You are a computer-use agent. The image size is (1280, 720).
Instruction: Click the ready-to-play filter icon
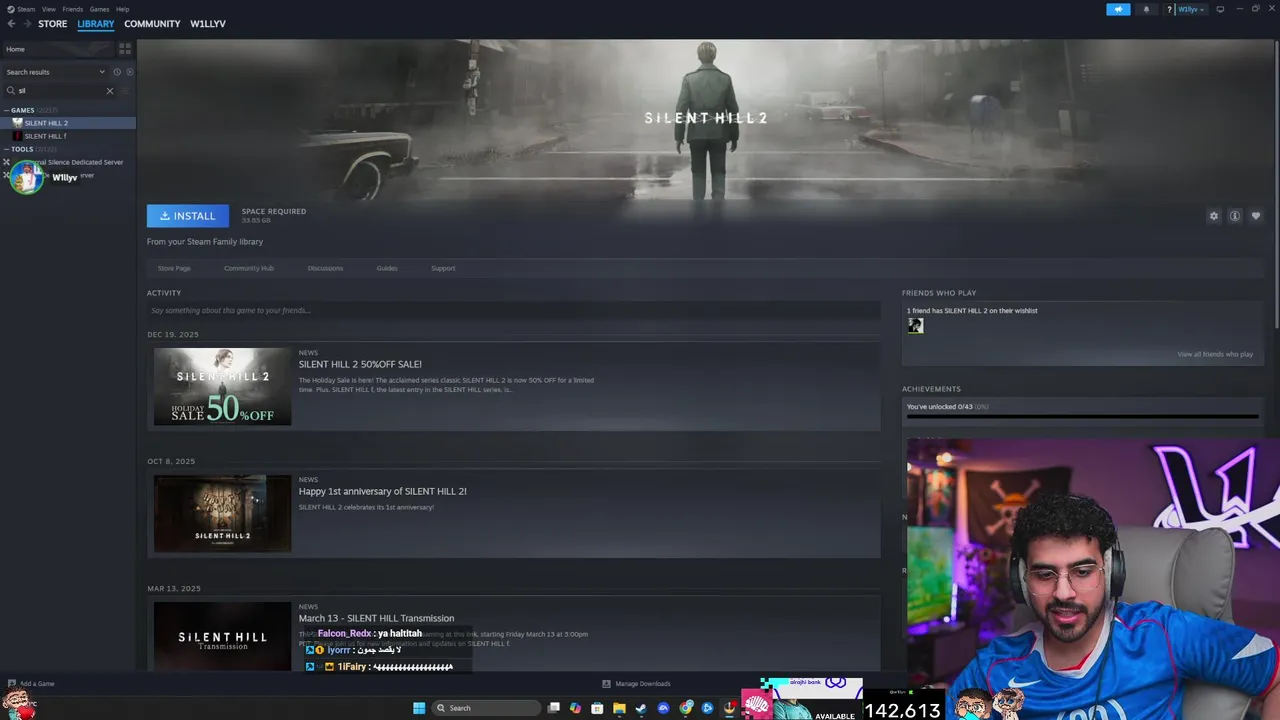pos(129,72)
